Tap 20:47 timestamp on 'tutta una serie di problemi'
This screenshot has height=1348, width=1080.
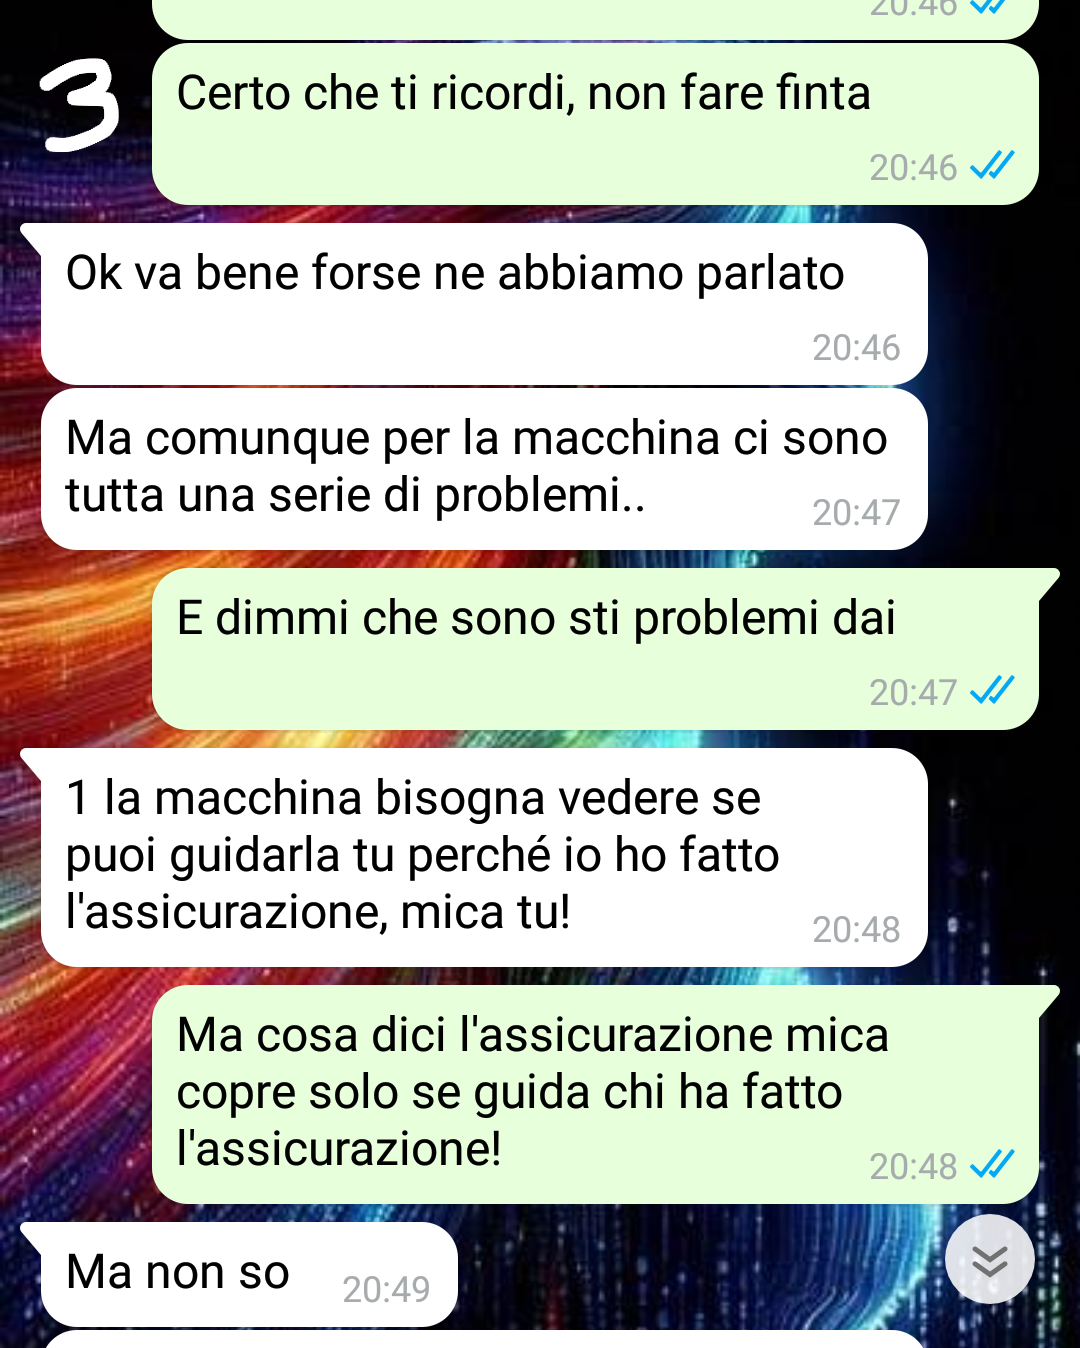coord(856,513)
